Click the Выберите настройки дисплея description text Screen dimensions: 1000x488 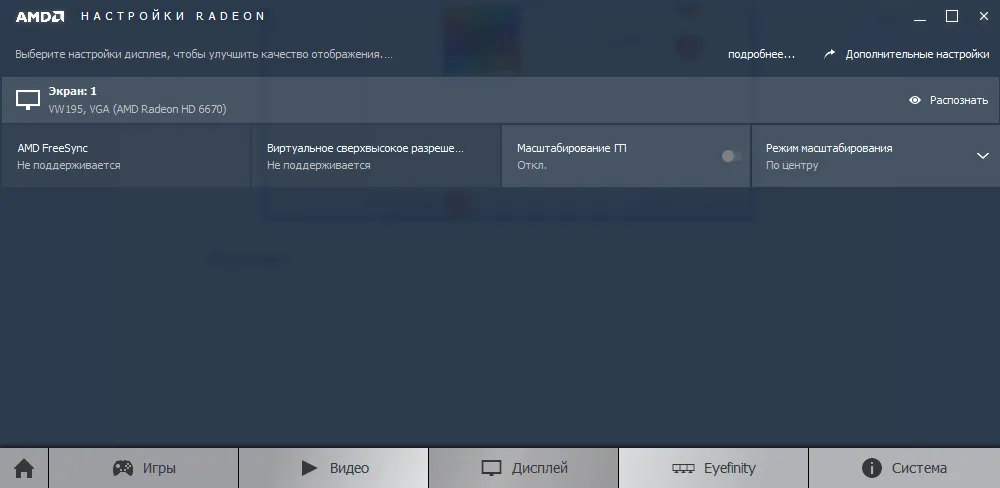204,54
